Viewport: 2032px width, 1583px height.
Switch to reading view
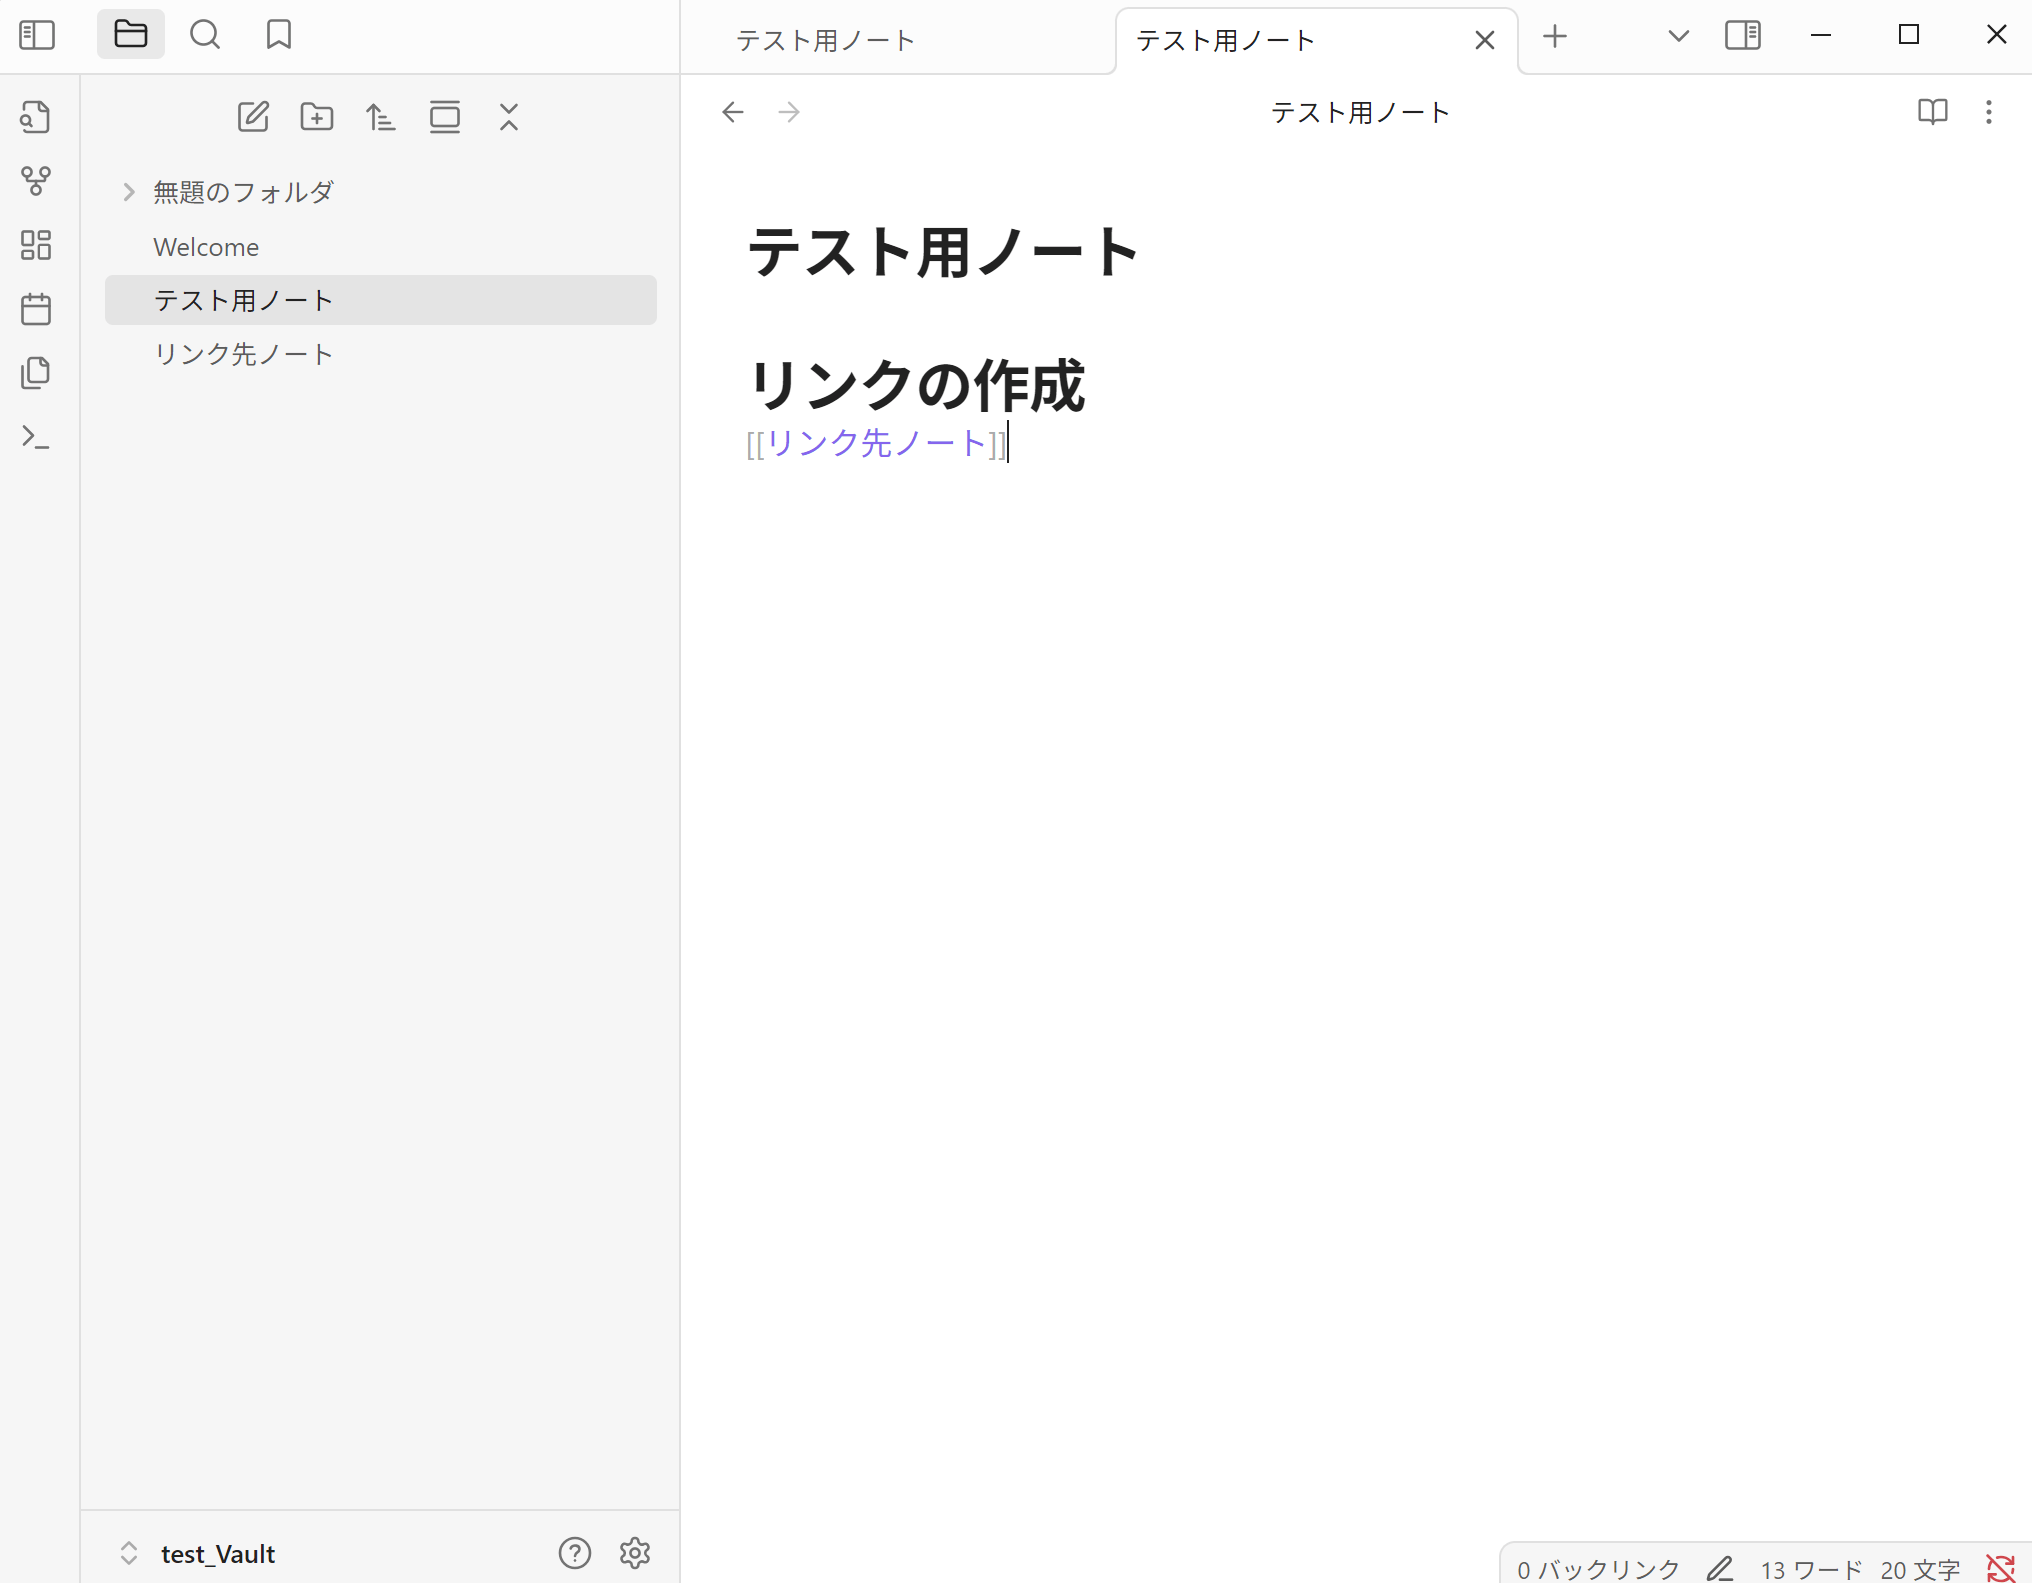pyautogui.click(x=1933, y=112)
